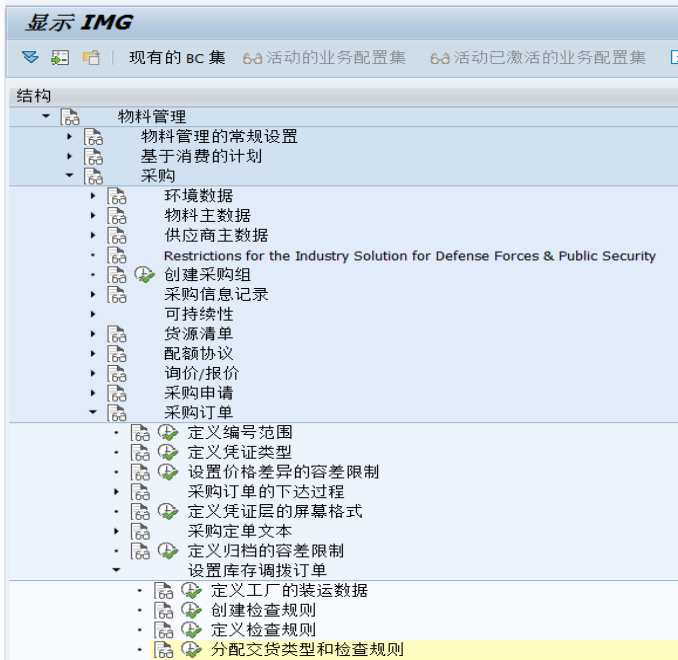Expand the 采购申请 node

click(93, 393)
